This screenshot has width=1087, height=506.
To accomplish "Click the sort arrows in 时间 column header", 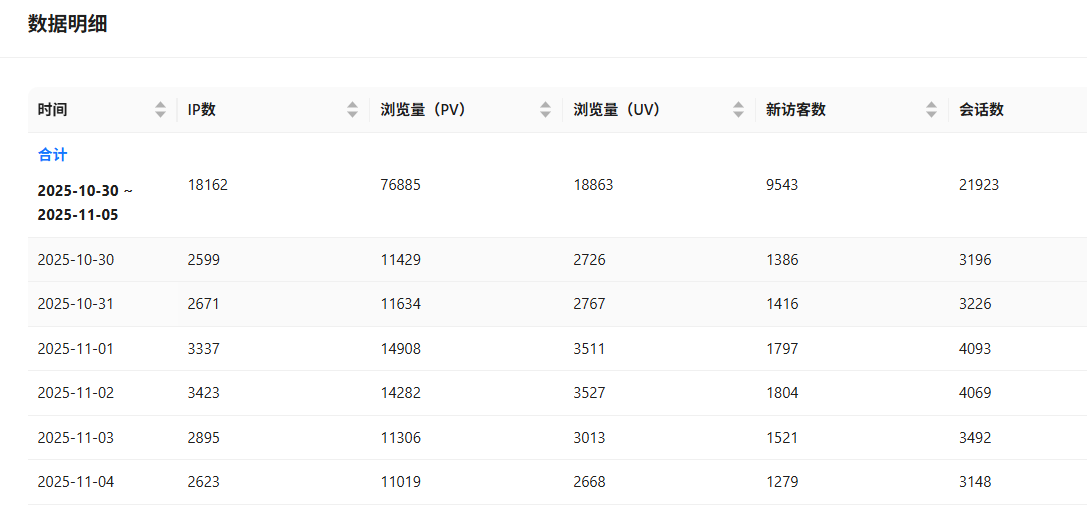I will pos(160,110).
